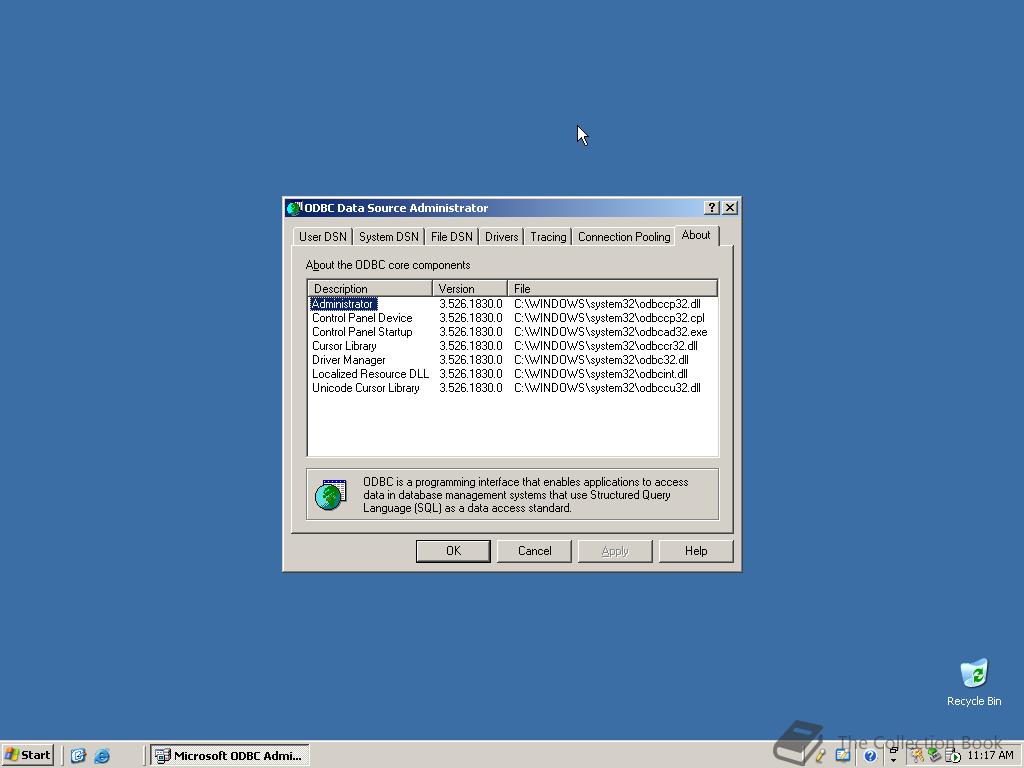
Task: Close the ODBC Data Source Administrator dialog
Action: click(x=730, y=208)
